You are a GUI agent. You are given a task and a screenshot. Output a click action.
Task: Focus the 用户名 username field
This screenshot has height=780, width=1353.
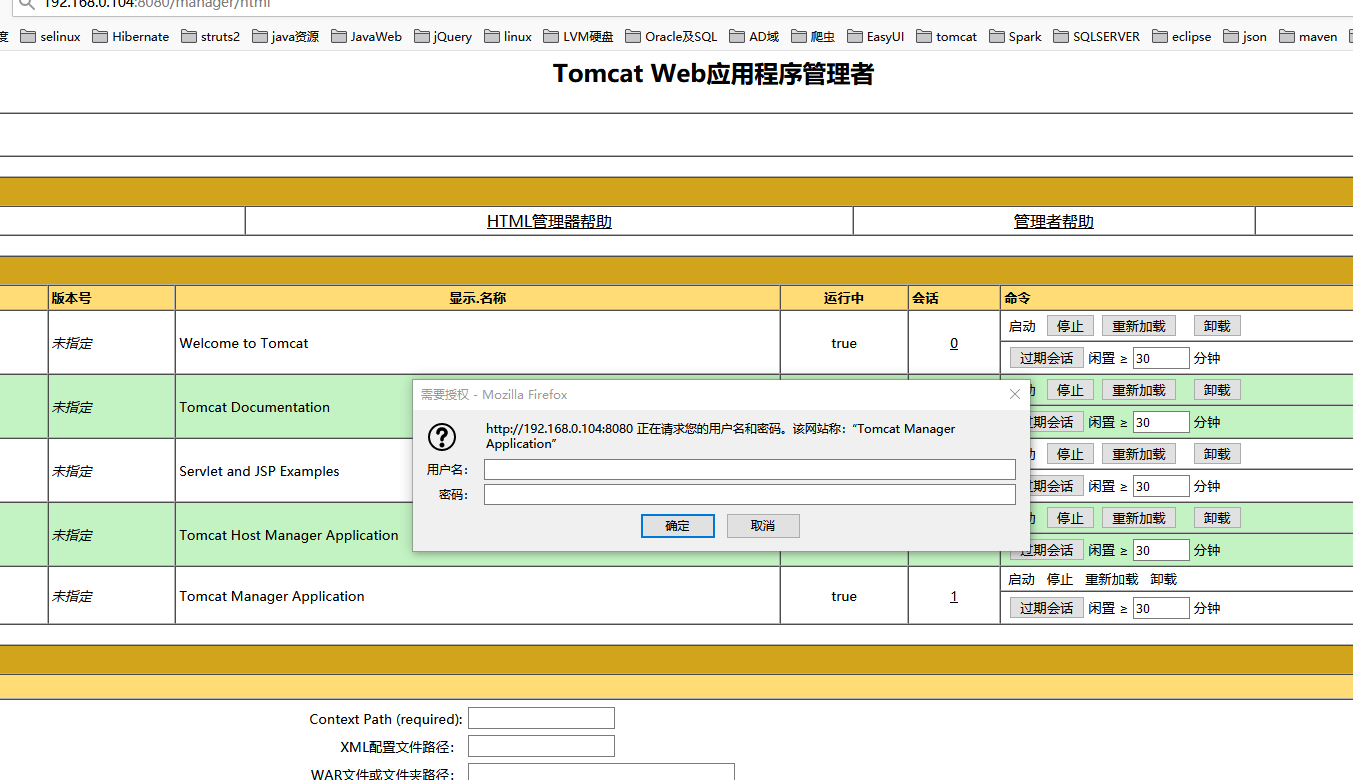tap(750, 470)
